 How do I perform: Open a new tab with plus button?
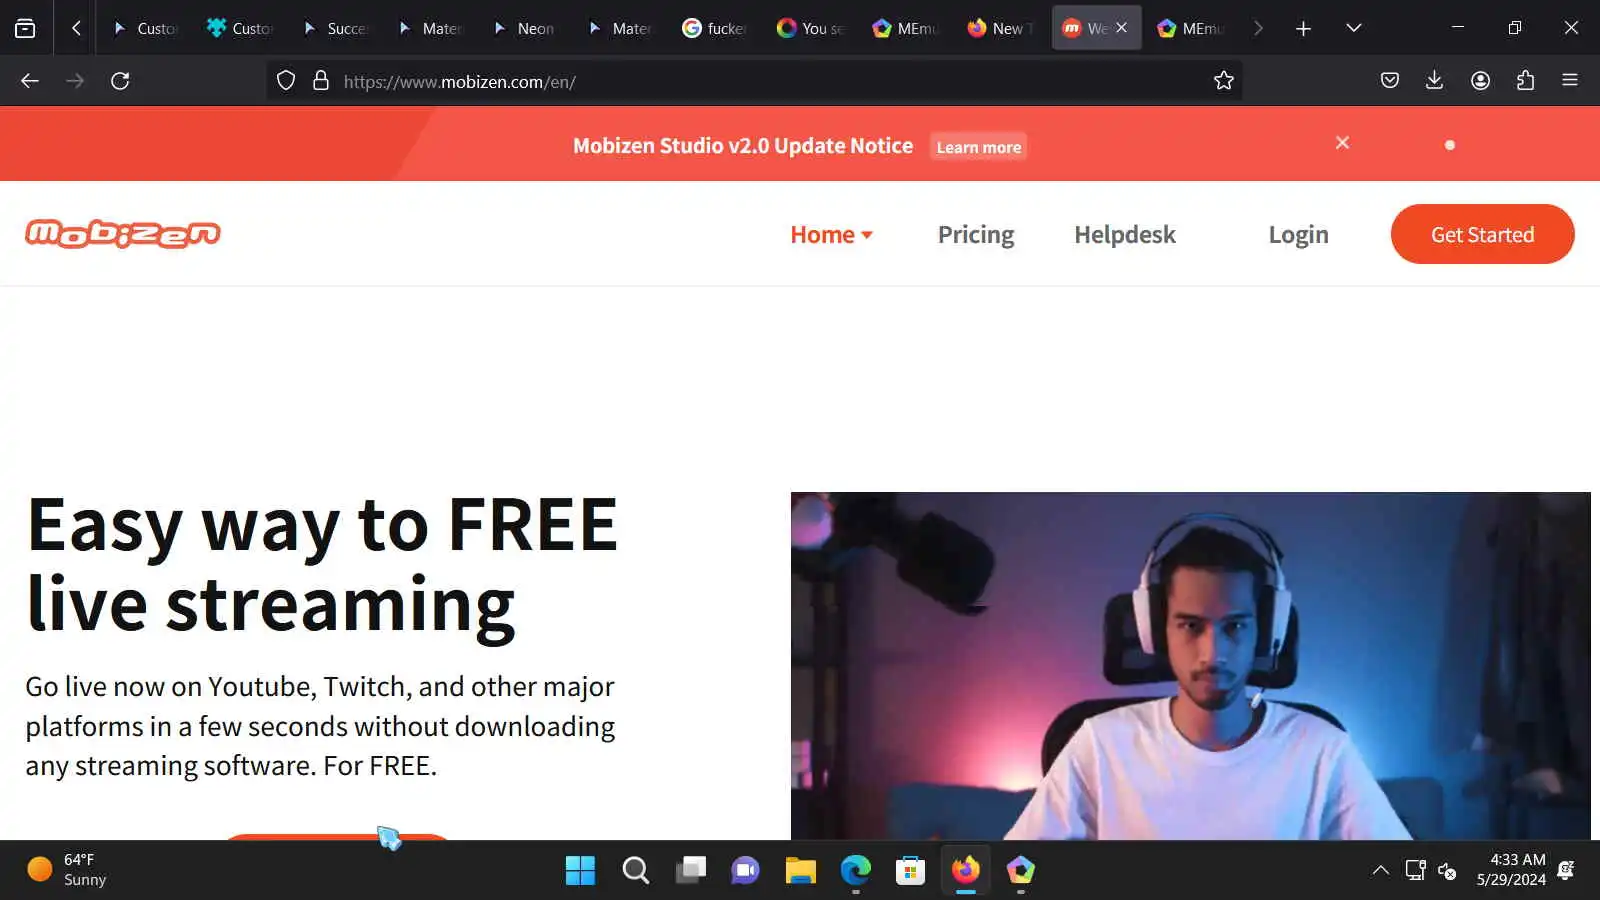(x=1303, y=28)
